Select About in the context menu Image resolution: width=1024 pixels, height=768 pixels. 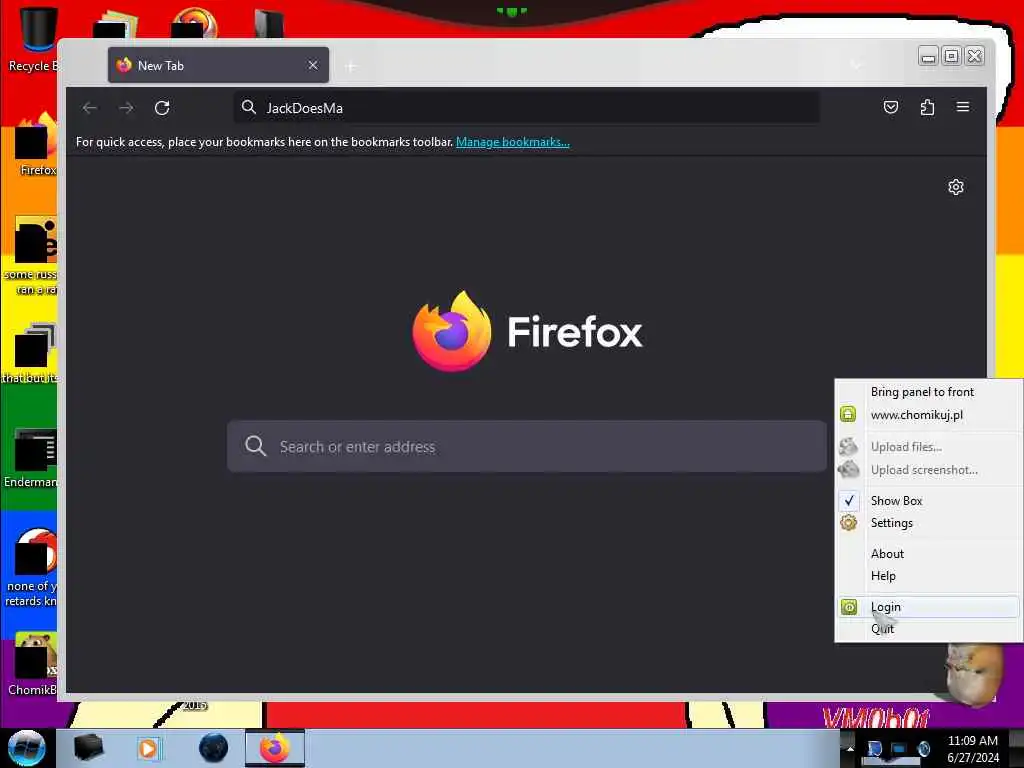coord(887,554)
